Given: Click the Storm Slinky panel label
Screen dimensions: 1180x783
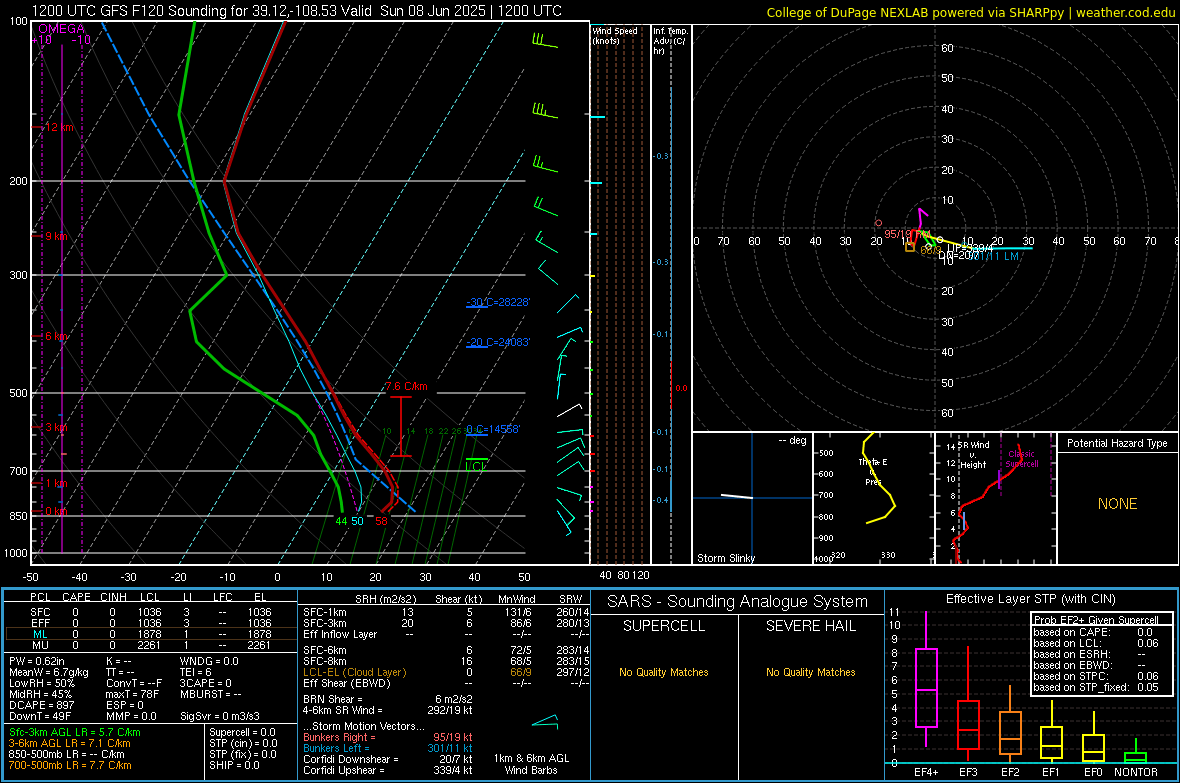Looking at the screenshot, I should [725, 558].
